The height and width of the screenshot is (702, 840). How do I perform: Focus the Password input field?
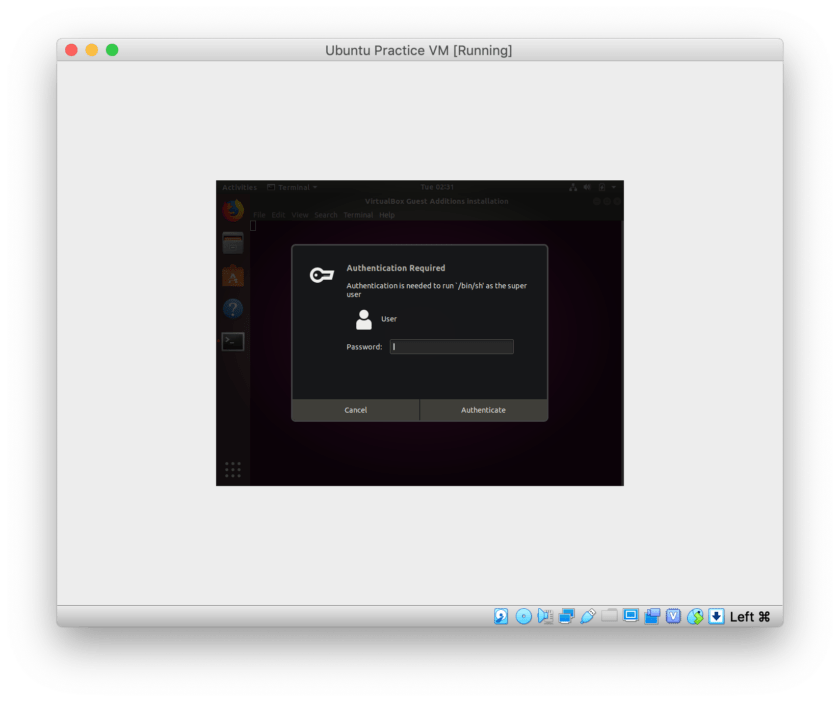tap(452, 347)
